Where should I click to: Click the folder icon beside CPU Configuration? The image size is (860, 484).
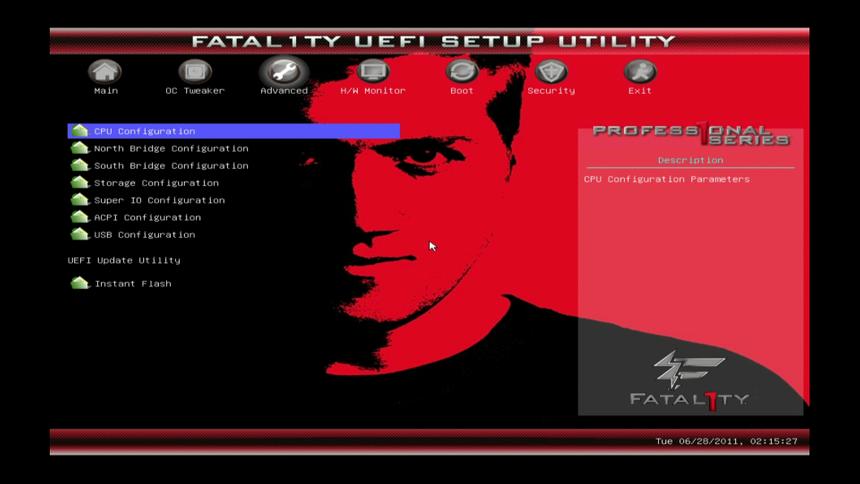[x=80, y=131]
